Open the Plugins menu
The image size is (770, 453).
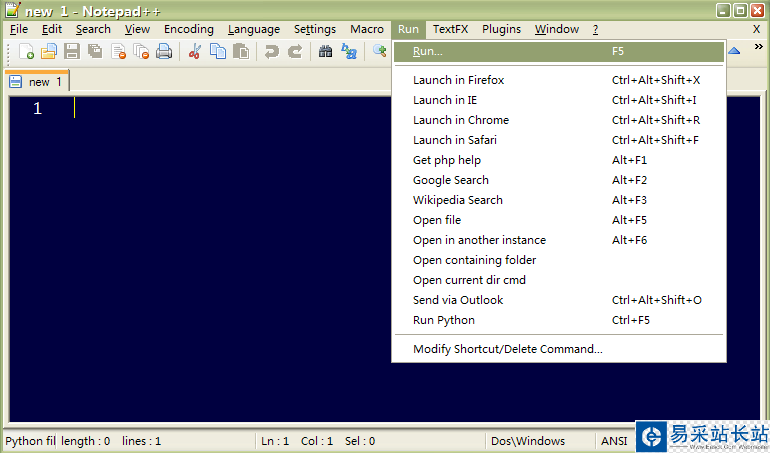point(501,29)
